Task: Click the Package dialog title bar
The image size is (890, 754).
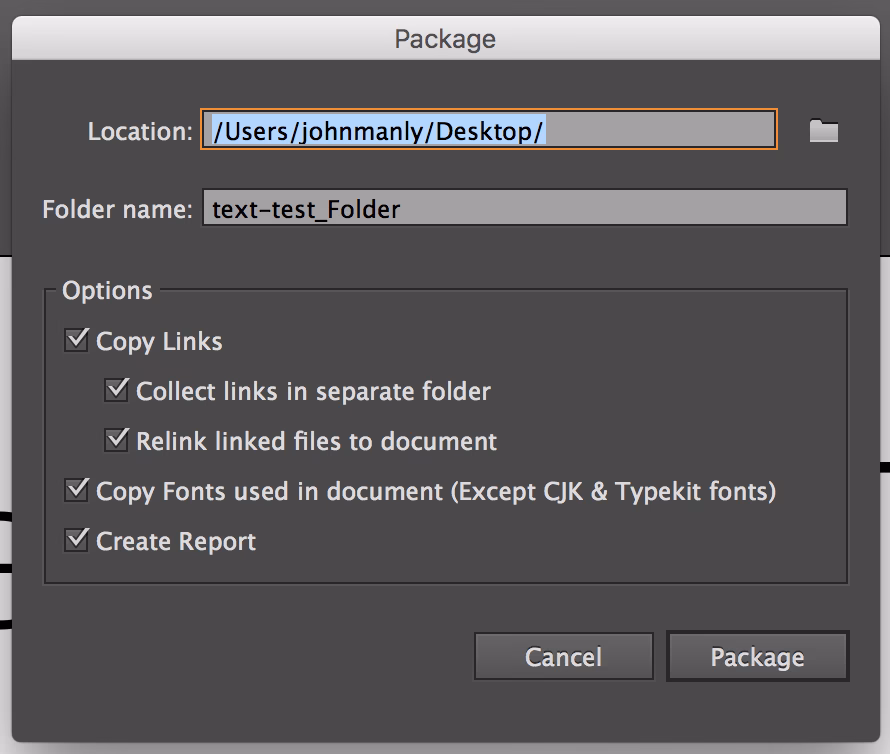Action: [x=445, y=39]
